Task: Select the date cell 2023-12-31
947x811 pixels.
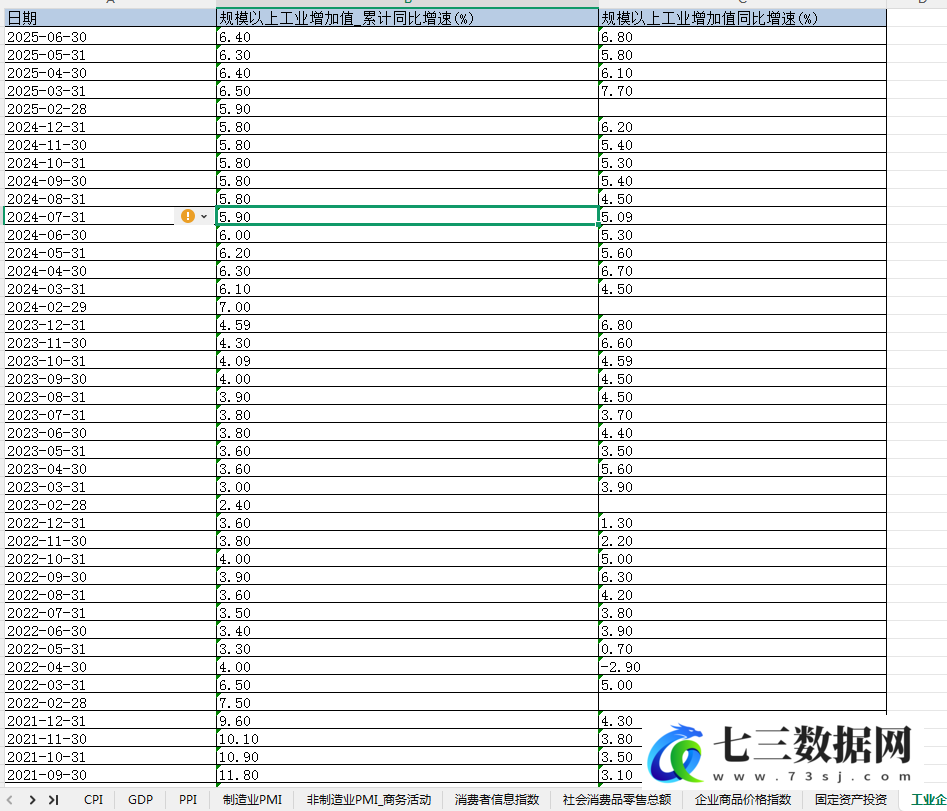Action: (x=111, y=325)
